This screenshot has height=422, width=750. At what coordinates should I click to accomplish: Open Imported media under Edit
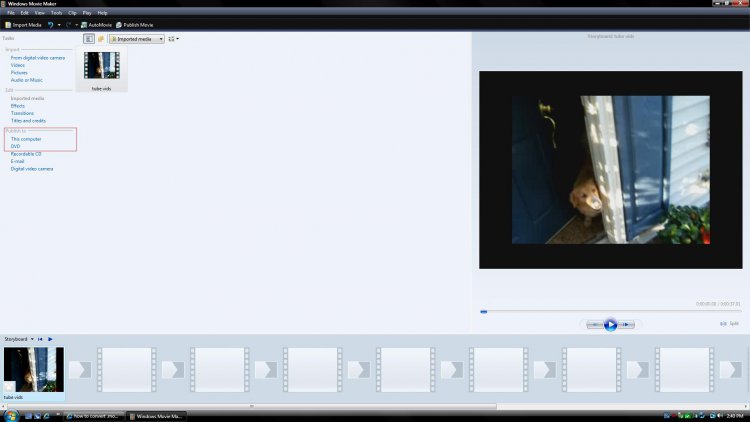(x=27, y=99)
